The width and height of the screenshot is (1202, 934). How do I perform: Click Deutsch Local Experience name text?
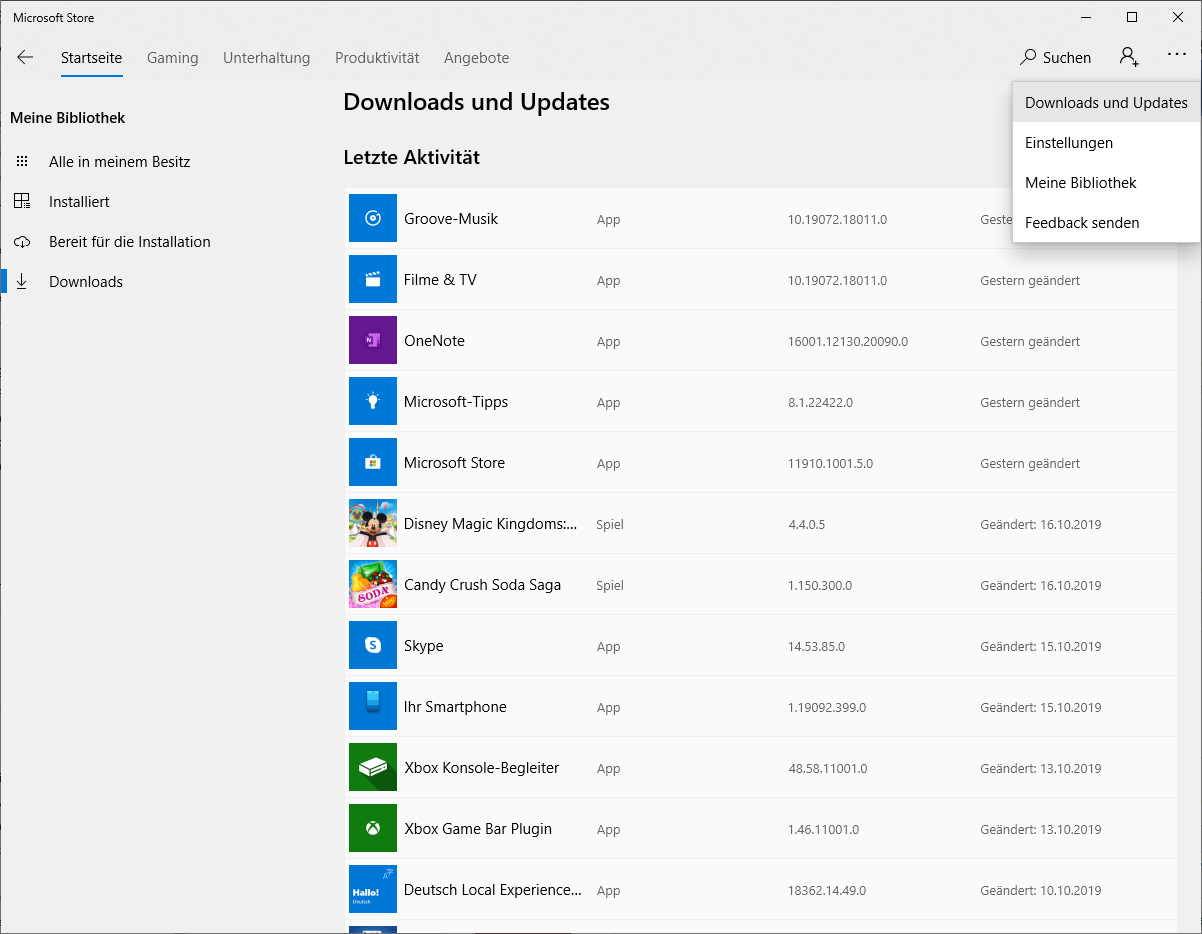pyautogui.click(x=493, y=889)
